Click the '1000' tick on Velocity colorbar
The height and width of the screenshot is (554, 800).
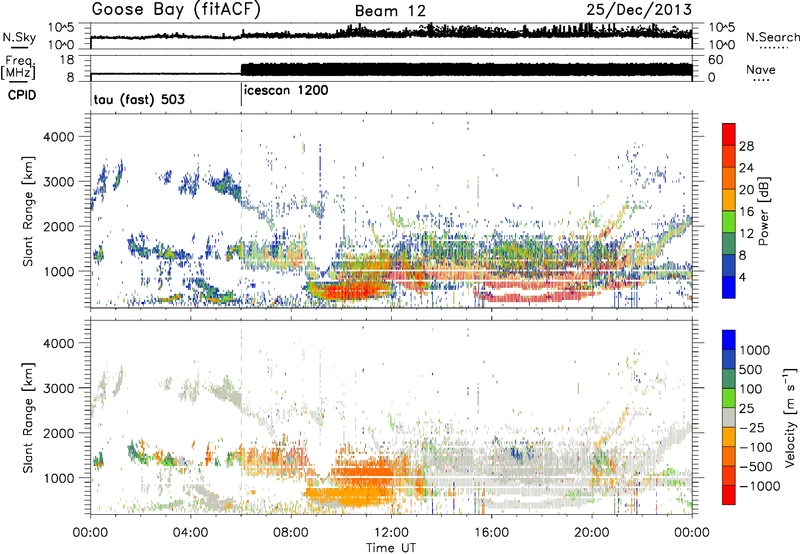pos(754,350)
